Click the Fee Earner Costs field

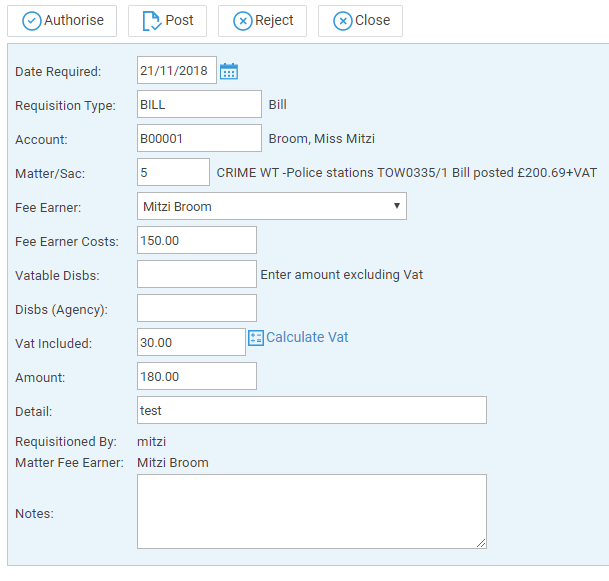(x=197, y=240)
